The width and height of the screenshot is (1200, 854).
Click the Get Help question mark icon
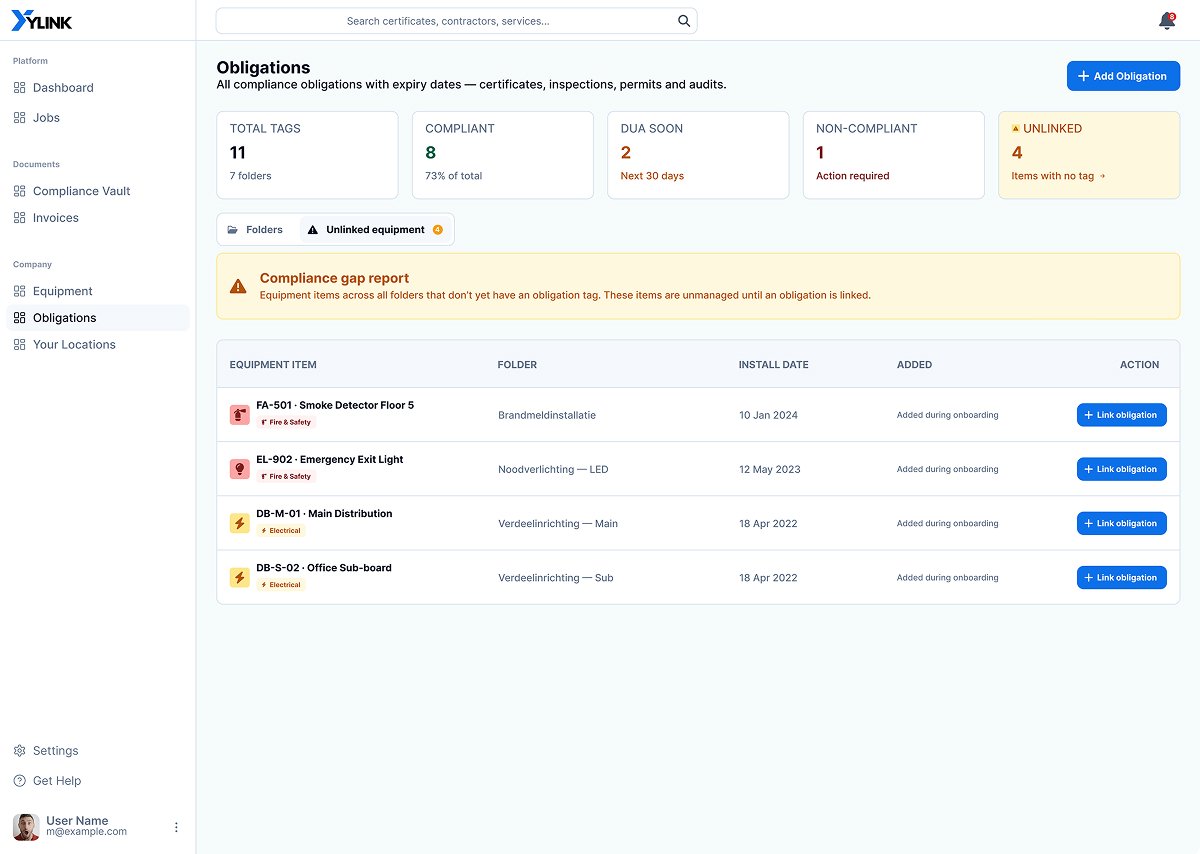(x=20, y=781)
